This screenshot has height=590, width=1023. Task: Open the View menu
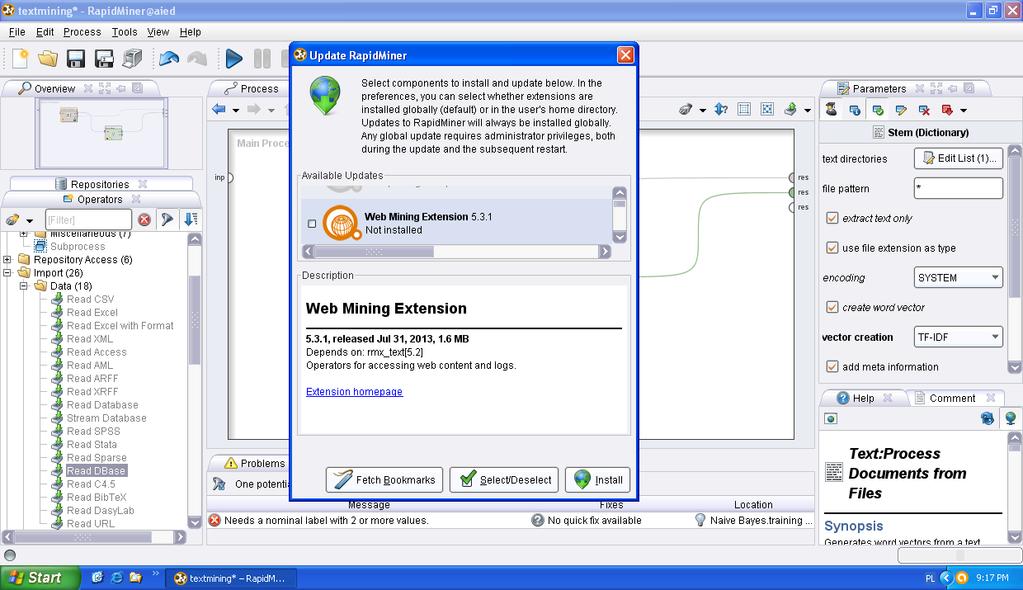[x=158, y=31]
